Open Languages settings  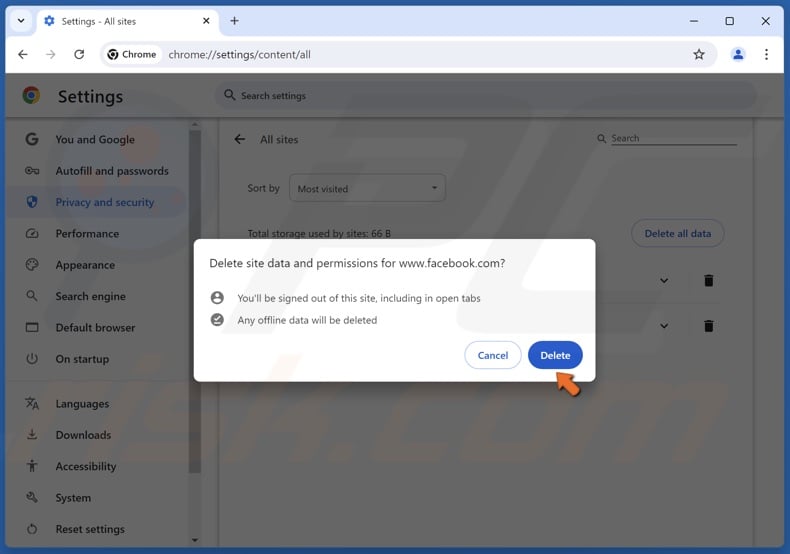(x=97, y=404)
